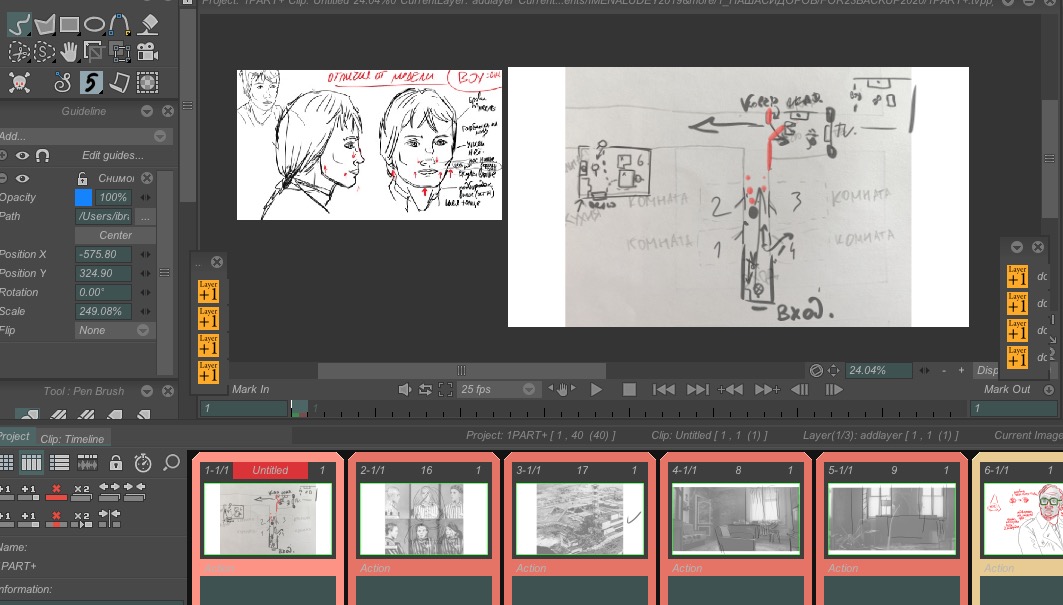Open the Flip None dropdown

[x=115, y=330]
